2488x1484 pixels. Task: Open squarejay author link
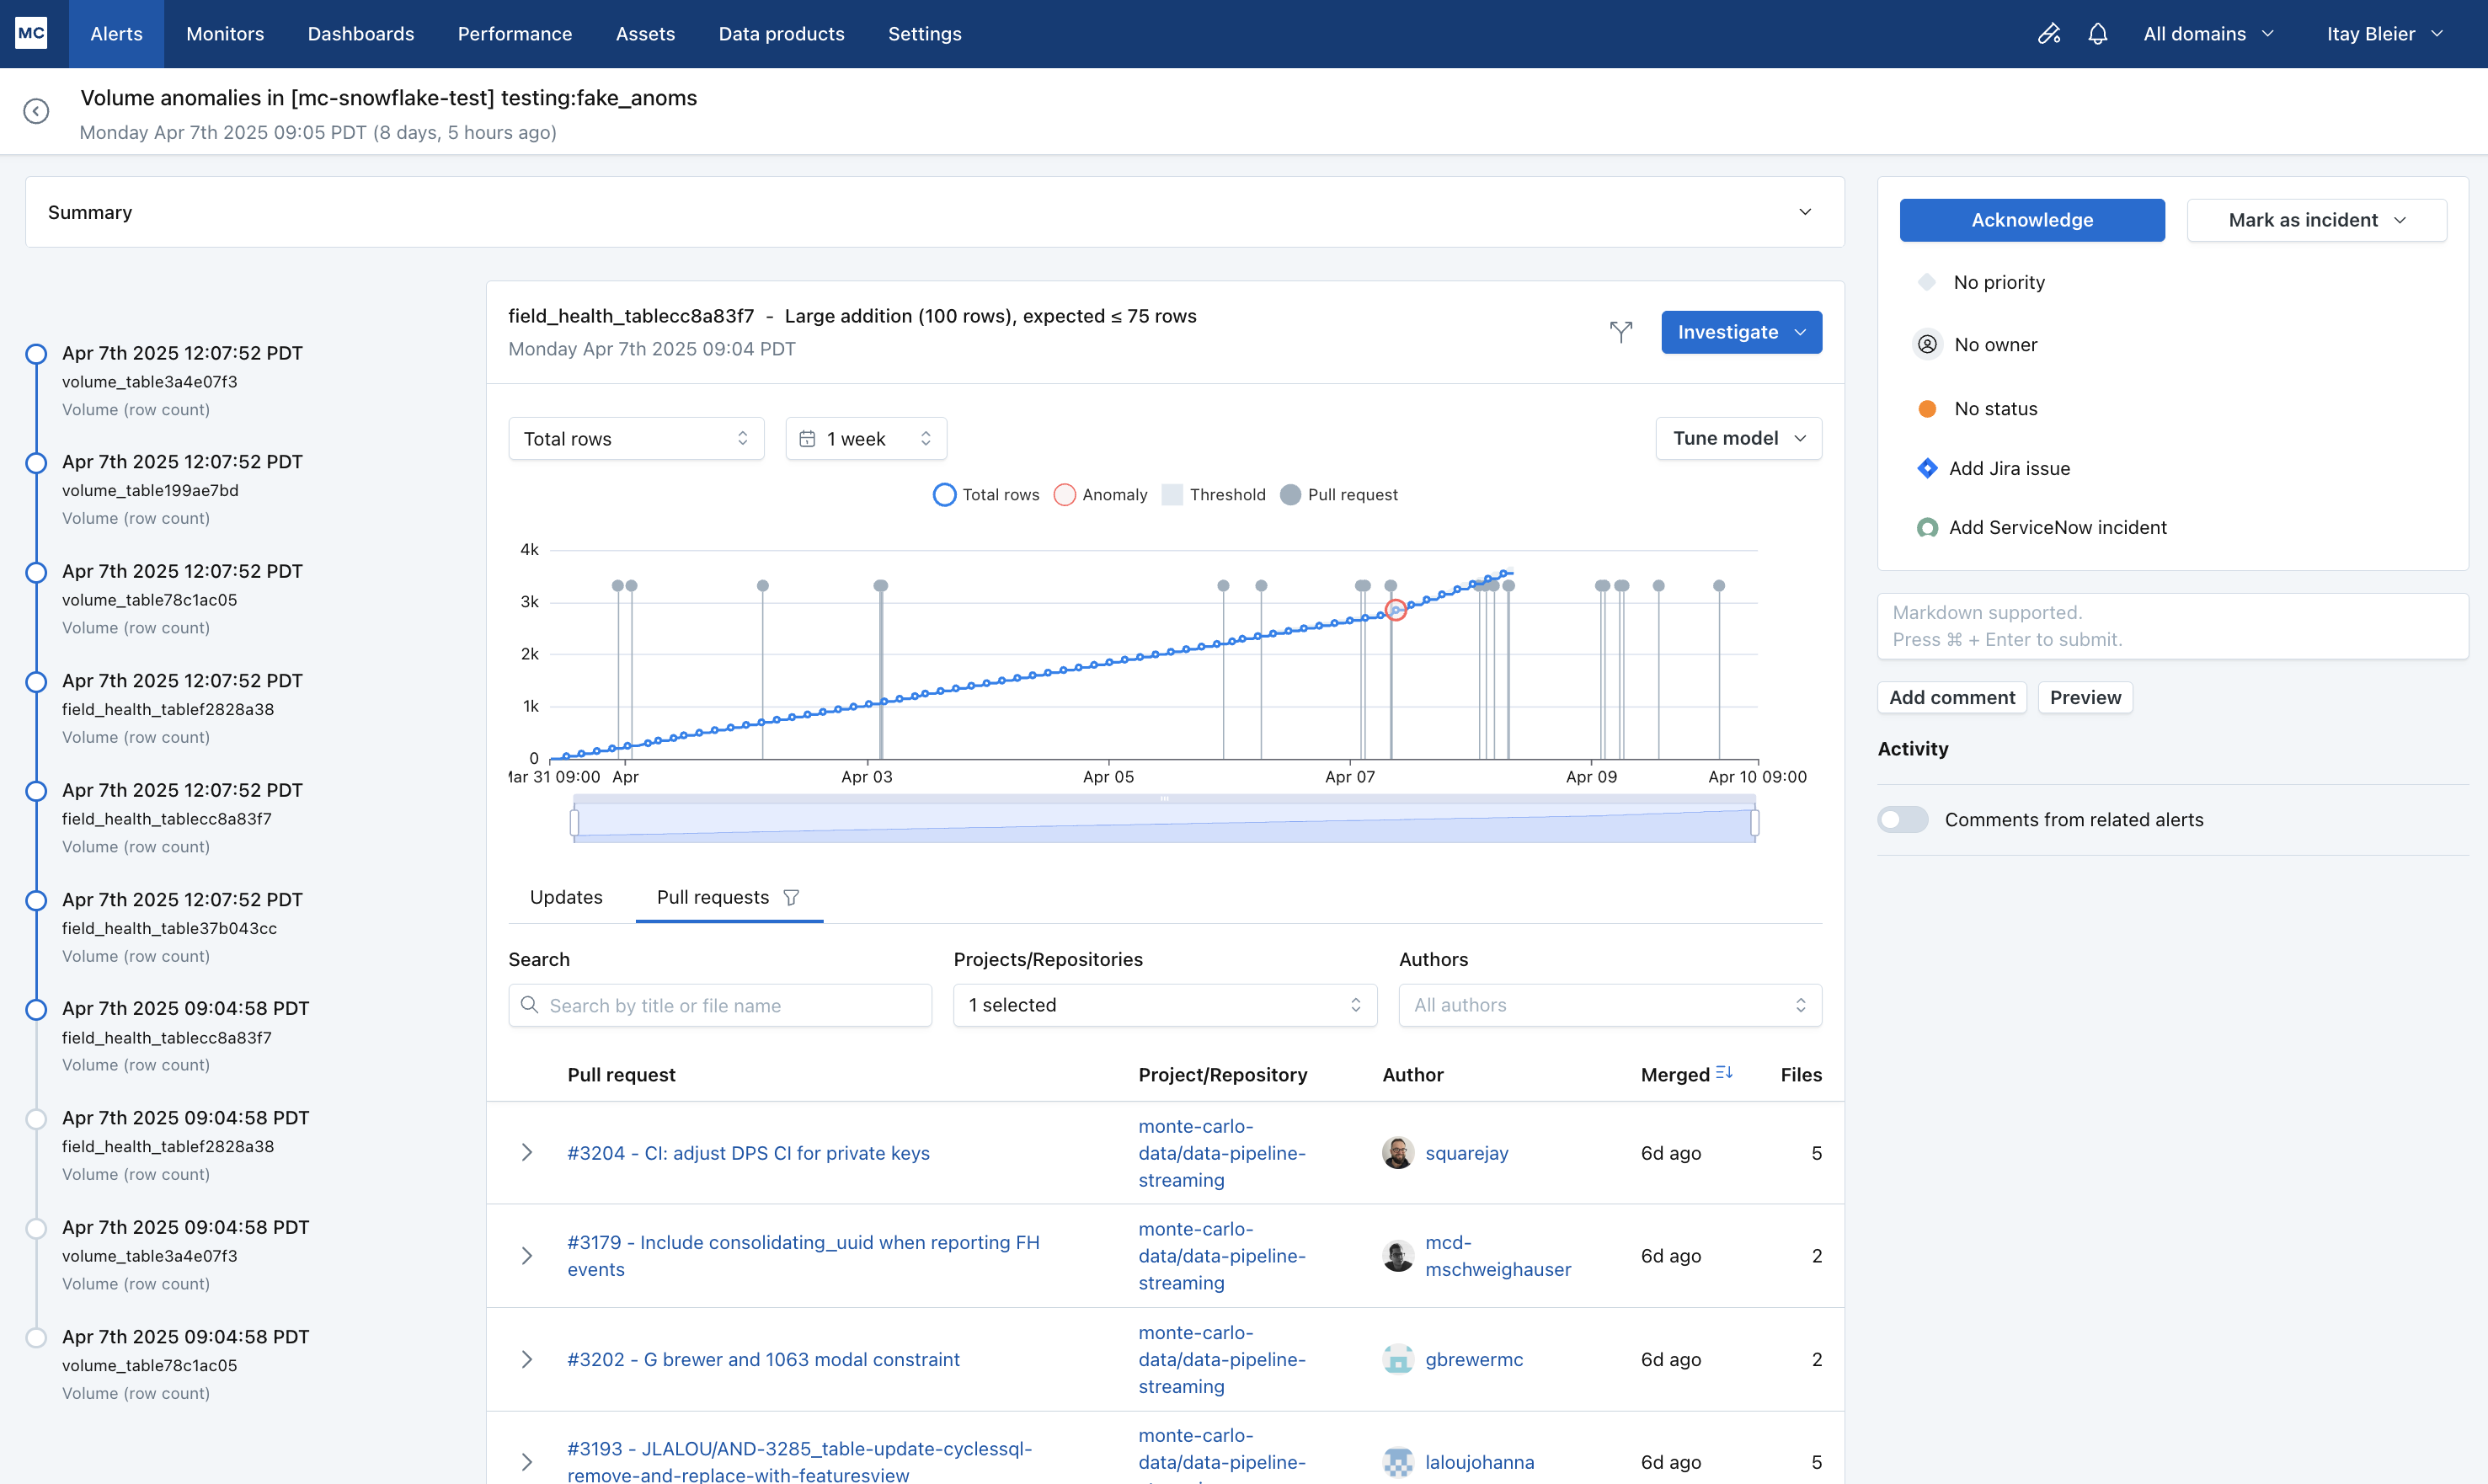(1466, 1153)
